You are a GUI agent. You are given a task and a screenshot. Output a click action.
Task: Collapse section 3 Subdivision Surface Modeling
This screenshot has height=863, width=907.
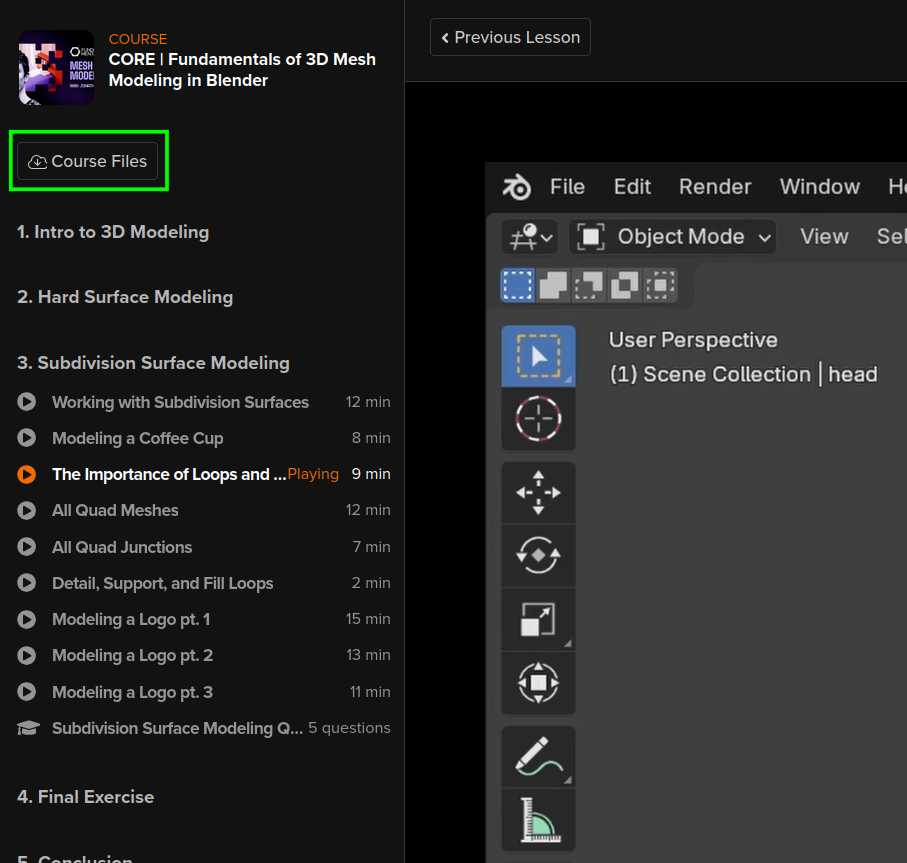click(153, 363)
